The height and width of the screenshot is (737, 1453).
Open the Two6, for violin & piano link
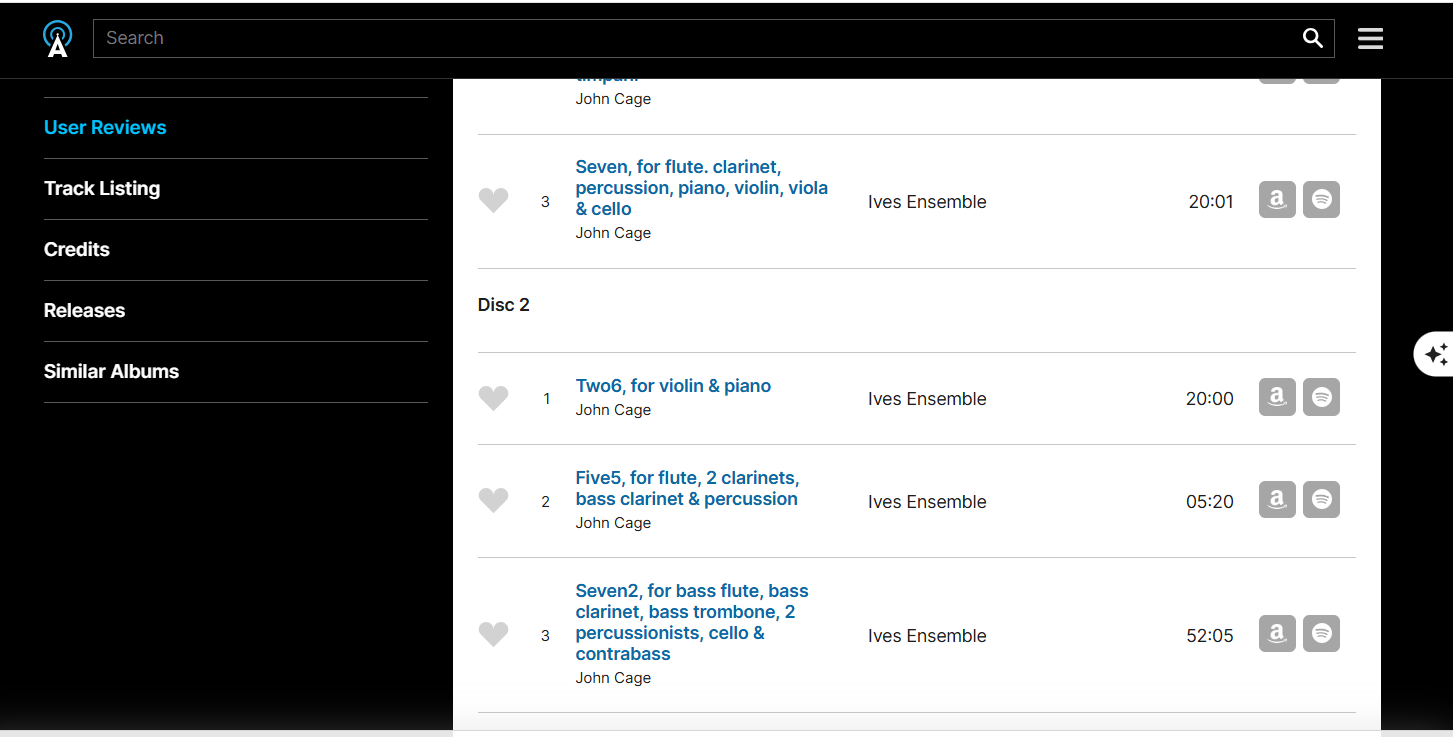[x=673, y=386]
